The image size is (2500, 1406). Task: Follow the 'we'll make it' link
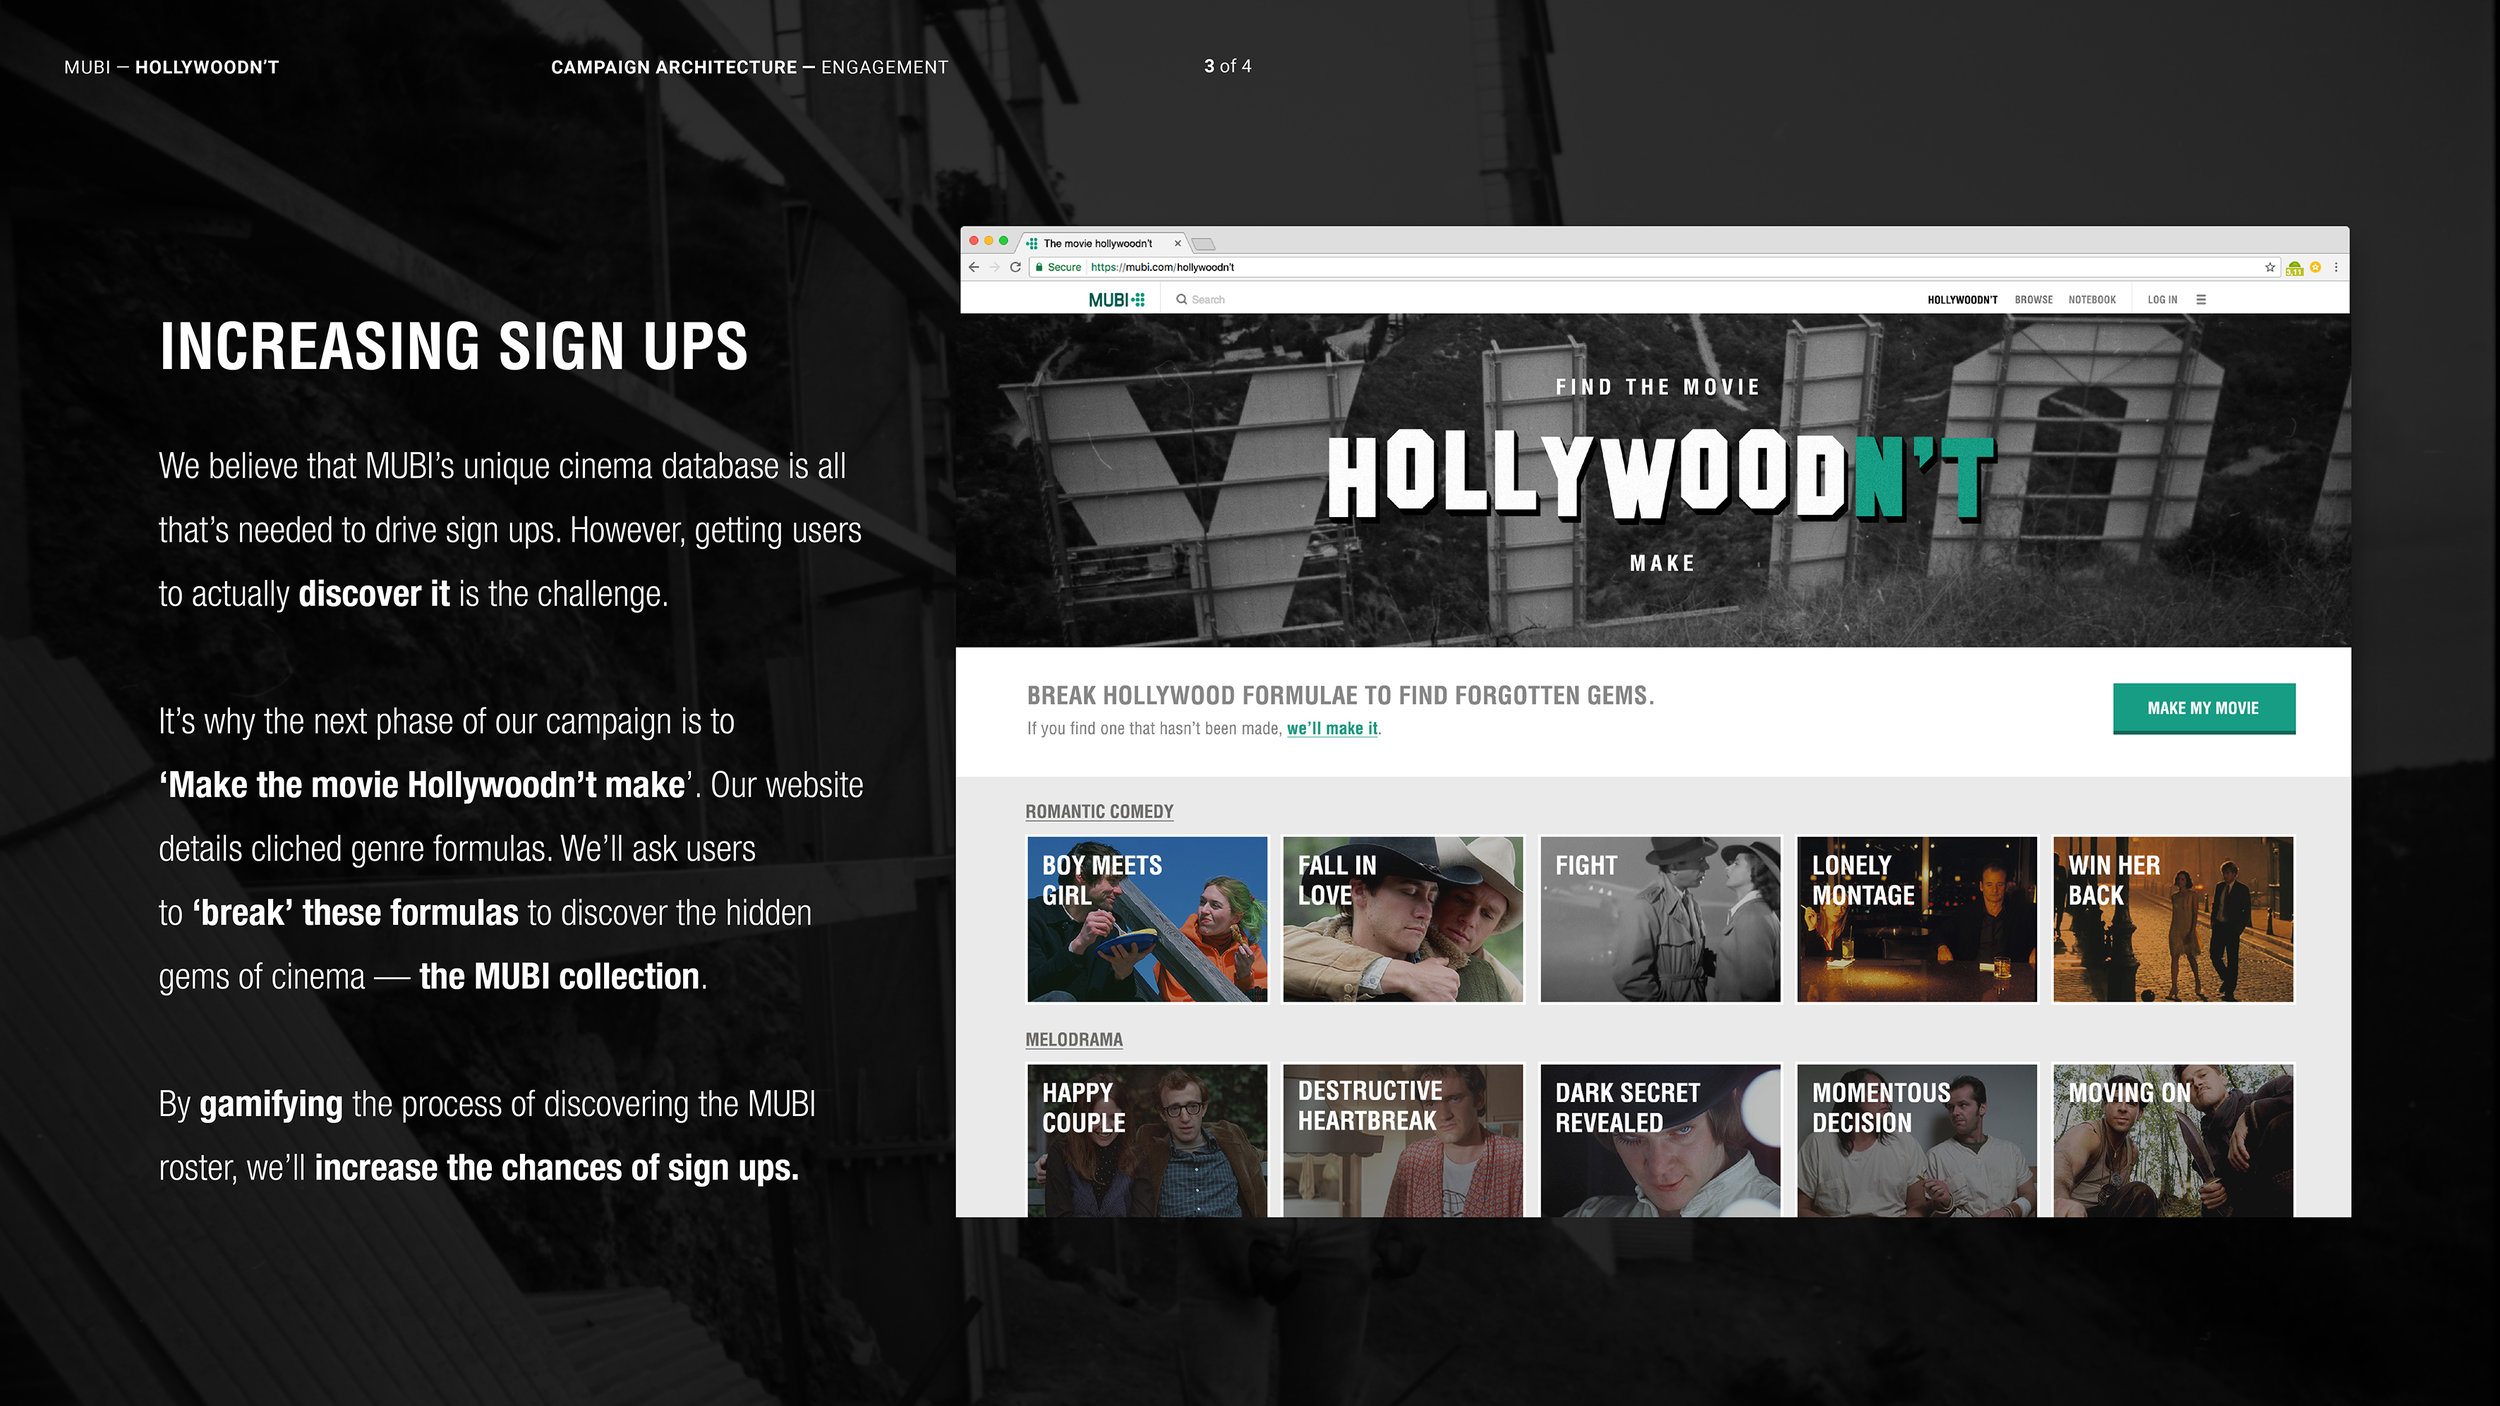pyautogui.click(x=1332, y=728)
